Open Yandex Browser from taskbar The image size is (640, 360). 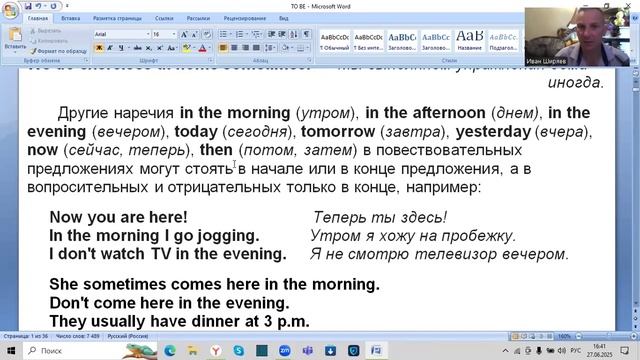click(216, 350)
